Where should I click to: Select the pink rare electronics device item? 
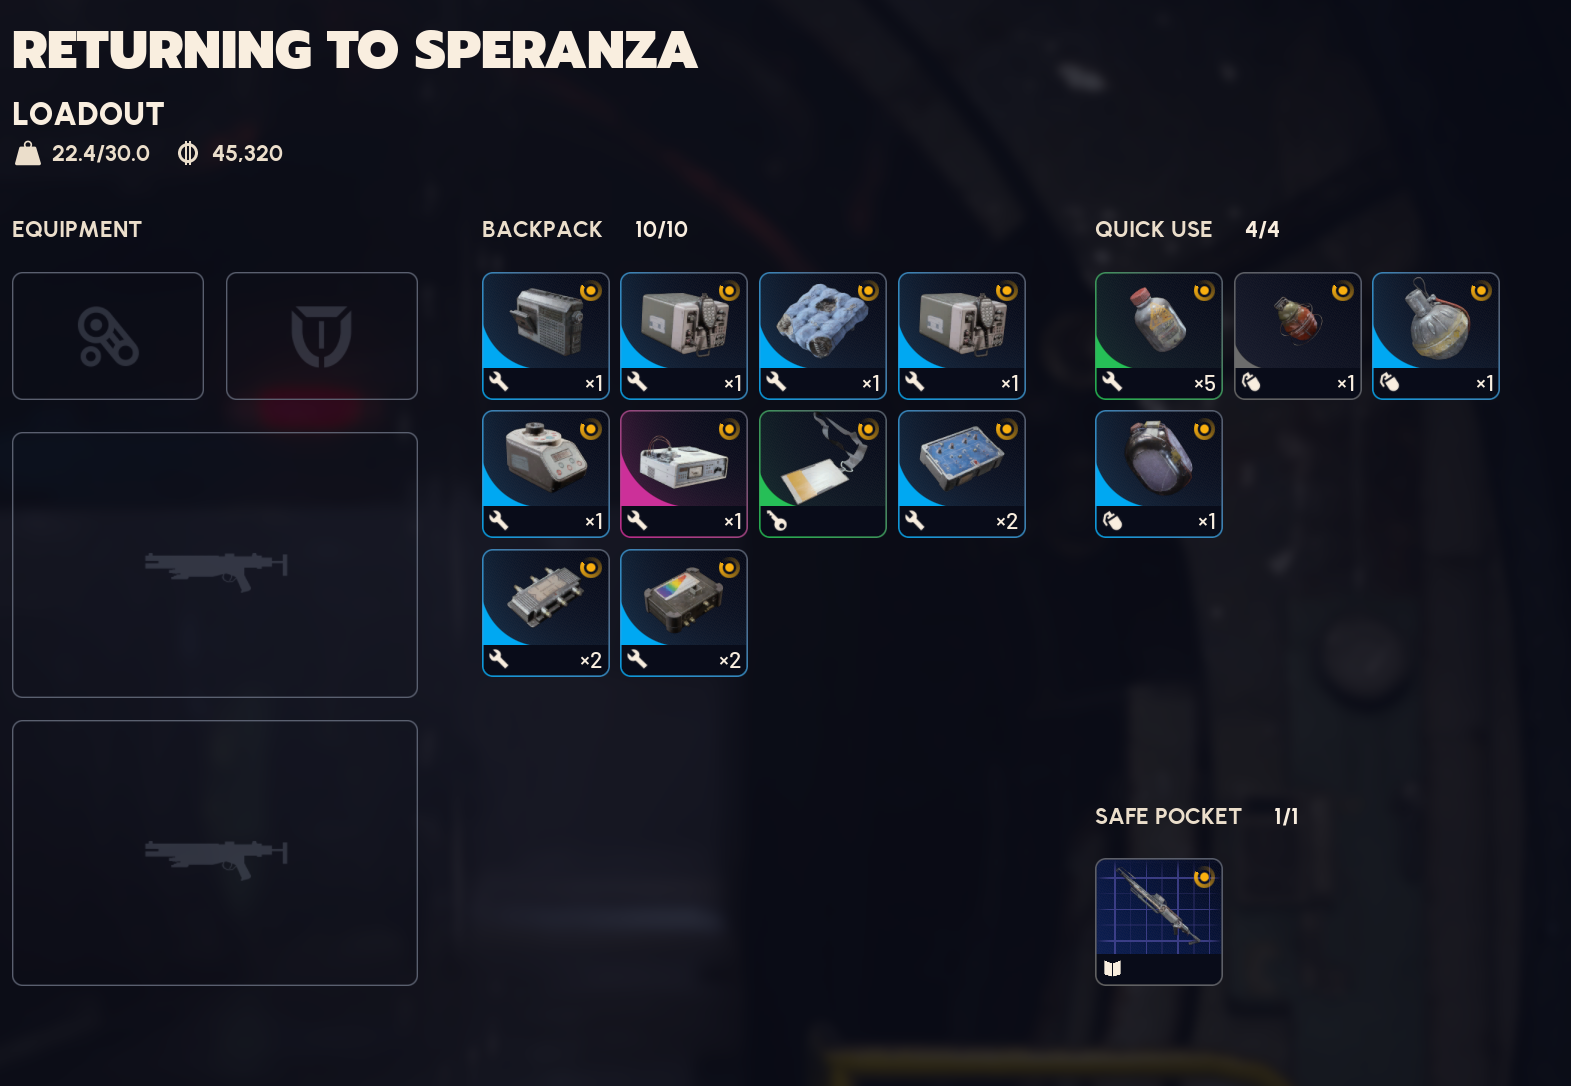tap(684, 474)
